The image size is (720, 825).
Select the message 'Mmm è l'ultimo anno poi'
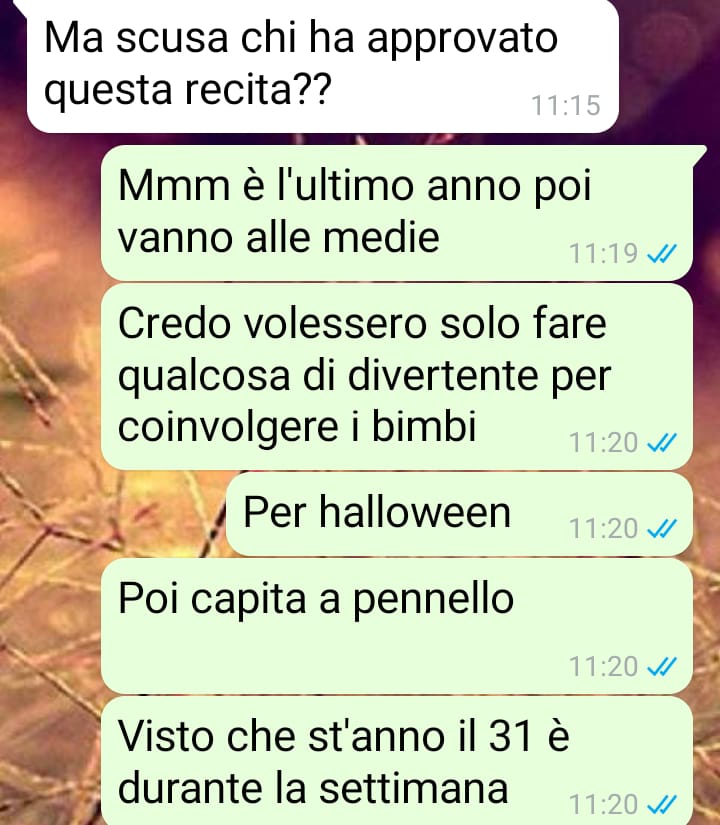(397, 213)
